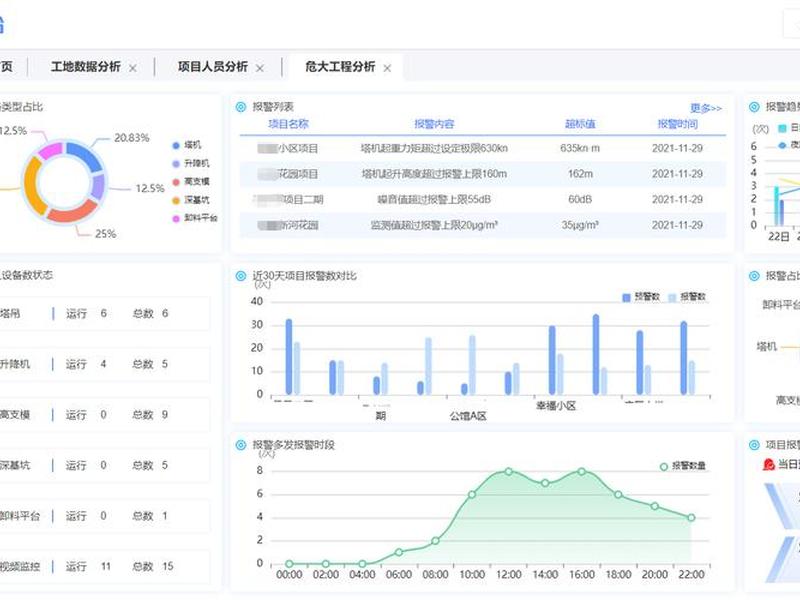The image size is (800, 600).
Task: Close the 项目人员分析 tab
Action: pyautogui.click(x=260, y=68)
